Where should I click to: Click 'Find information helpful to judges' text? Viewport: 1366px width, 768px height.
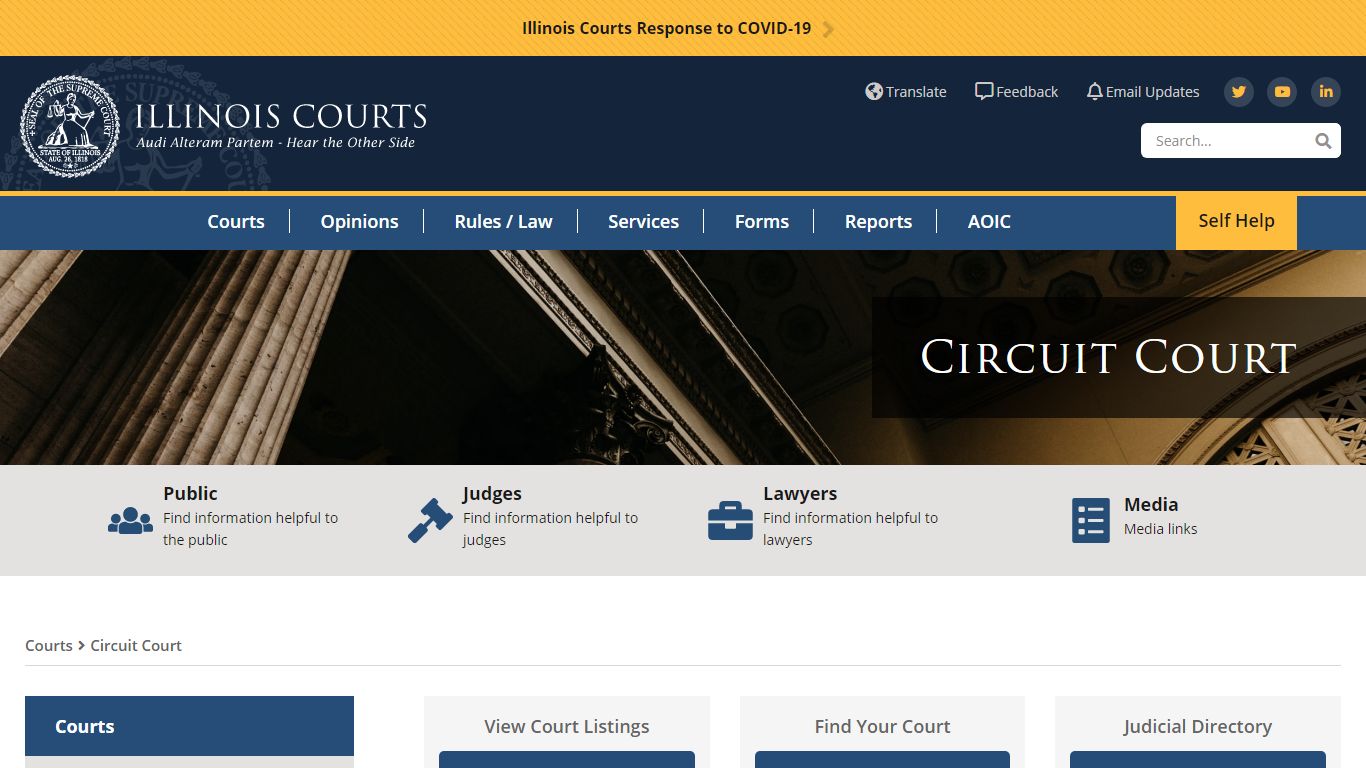click(550, 529)
